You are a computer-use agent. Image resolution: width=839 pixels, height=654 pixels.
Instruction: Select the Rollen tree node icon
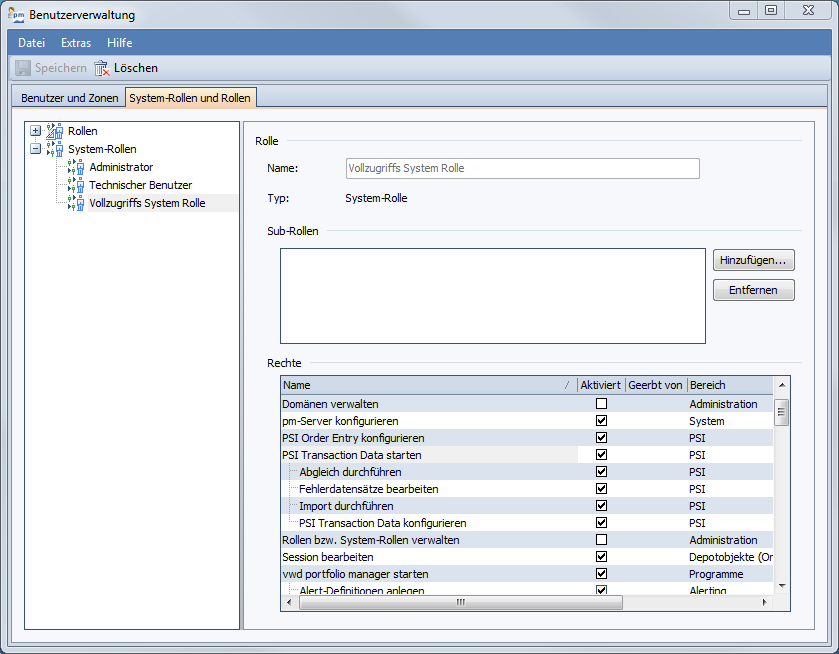coord(54,131)
